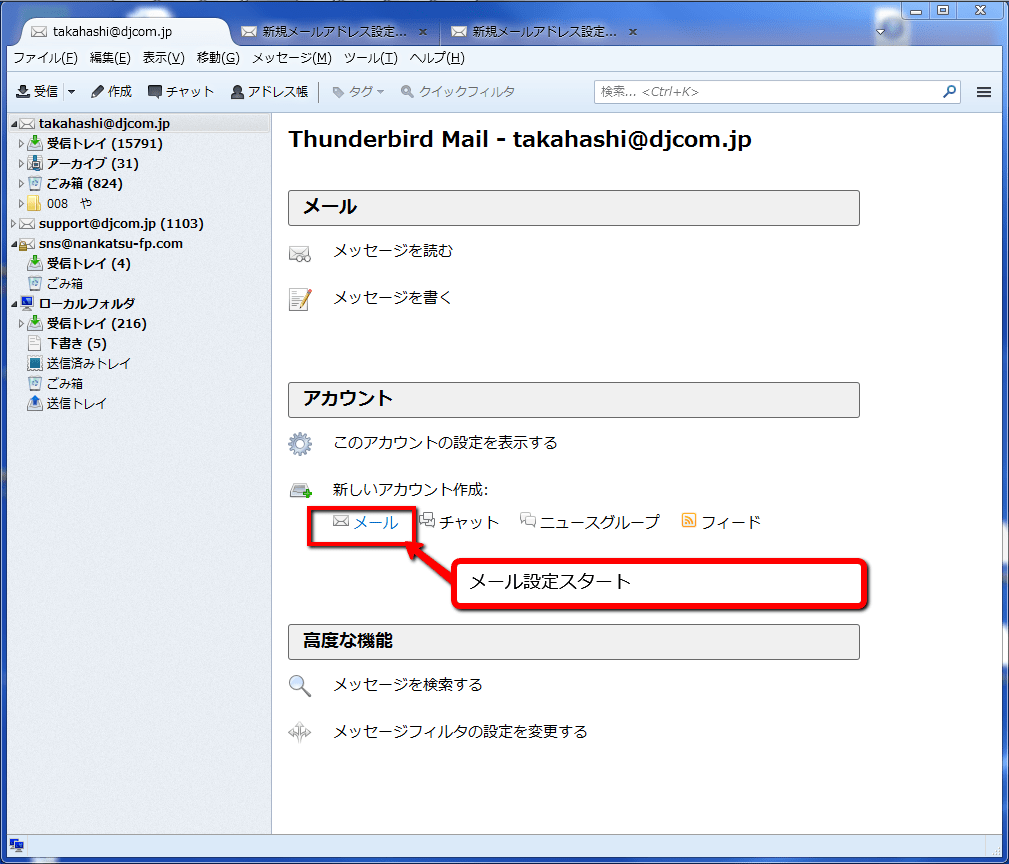Activate the クイックフィルタ toolbar icon
1009x864 pixels.
(460, 91)
